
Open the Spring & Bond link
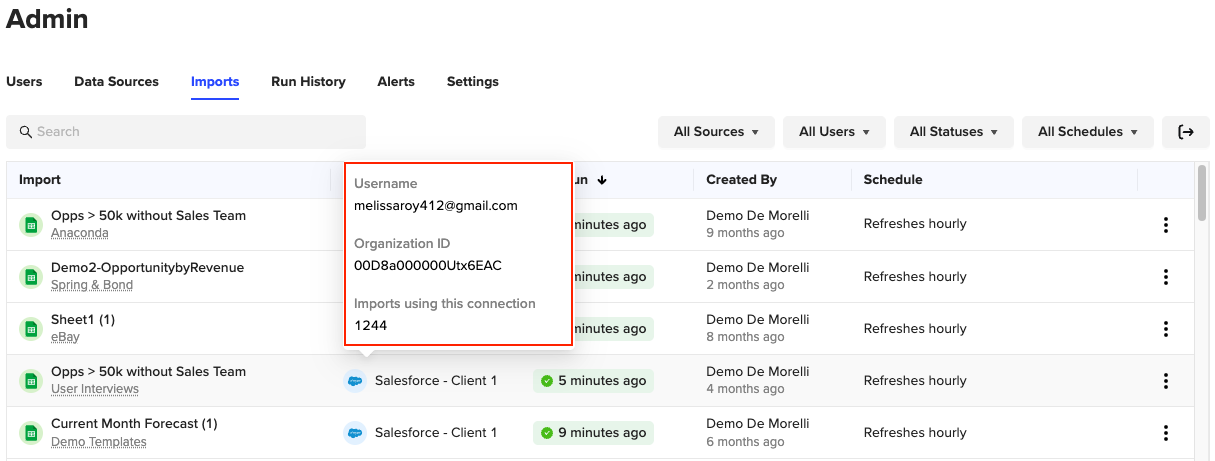point(92,285)
